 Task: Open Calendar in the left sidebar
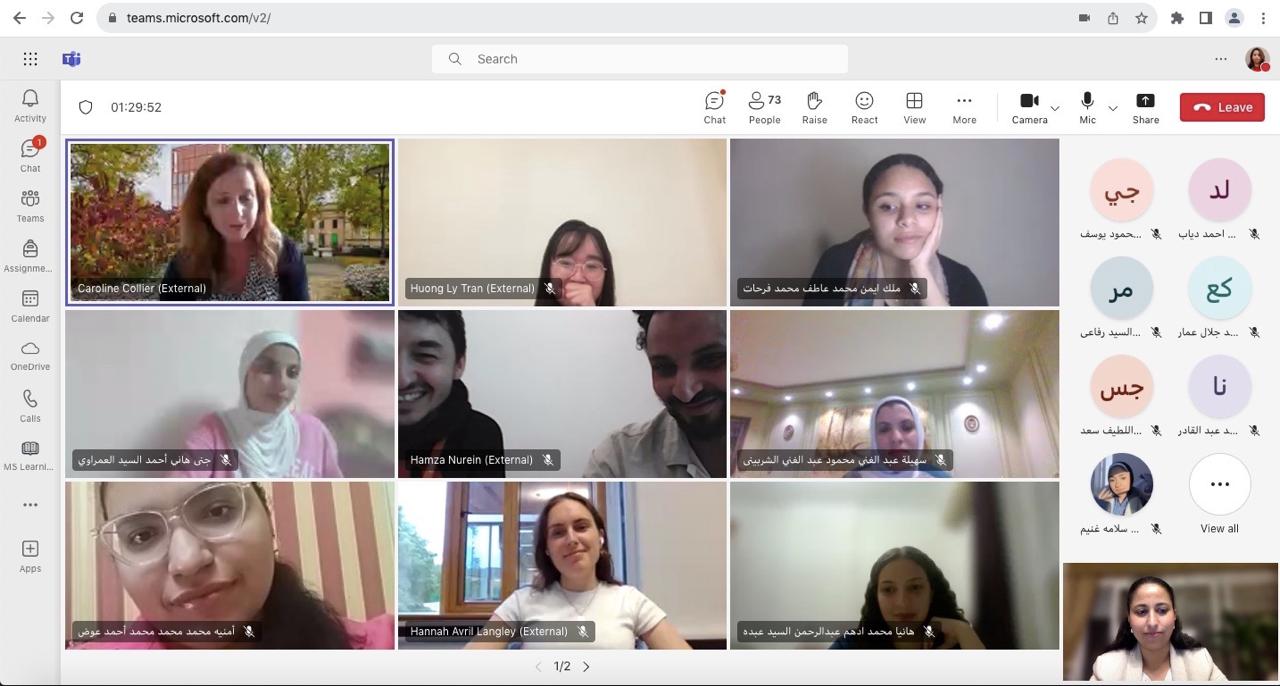pos(30,305)
